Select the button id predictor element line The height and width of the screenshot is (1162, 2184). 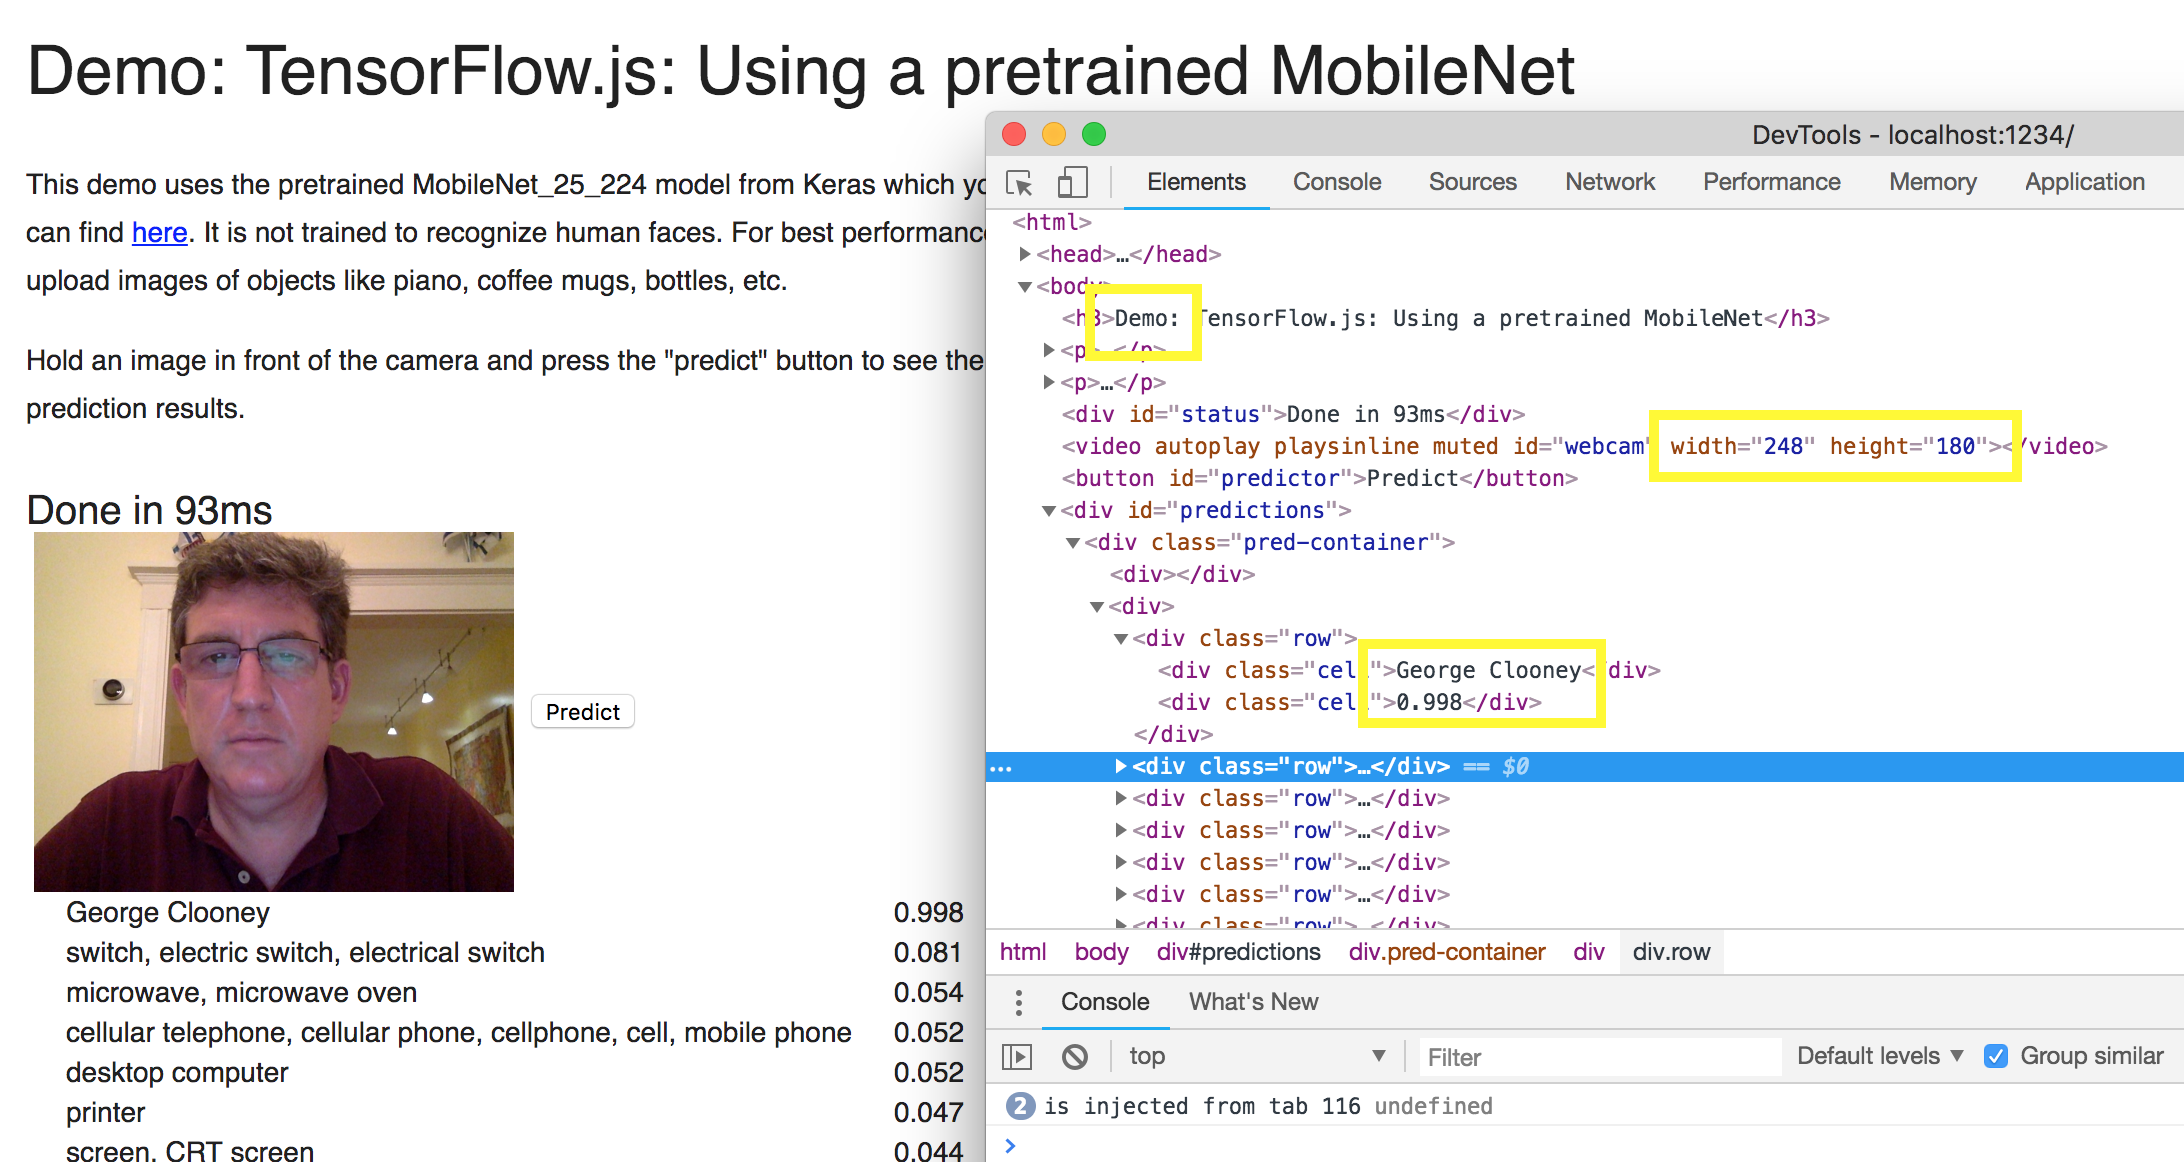click(x=1319, y=478)
